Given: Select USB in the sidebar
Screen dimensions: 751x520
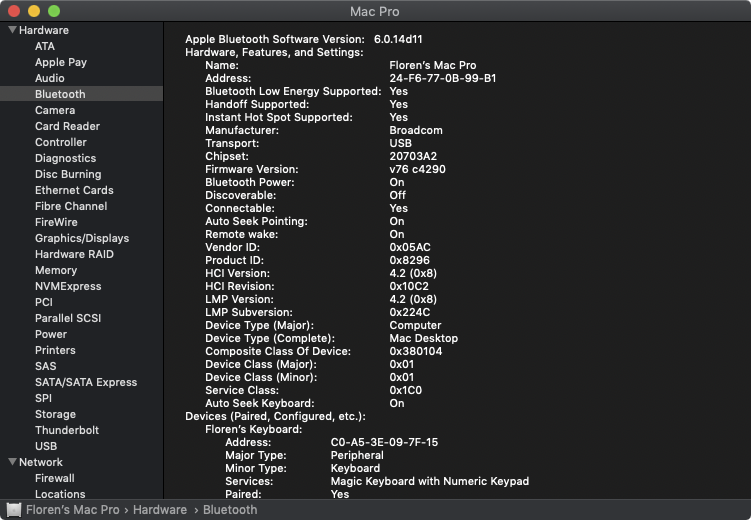Looking at the screenshot, I should [x=46, y=446].
